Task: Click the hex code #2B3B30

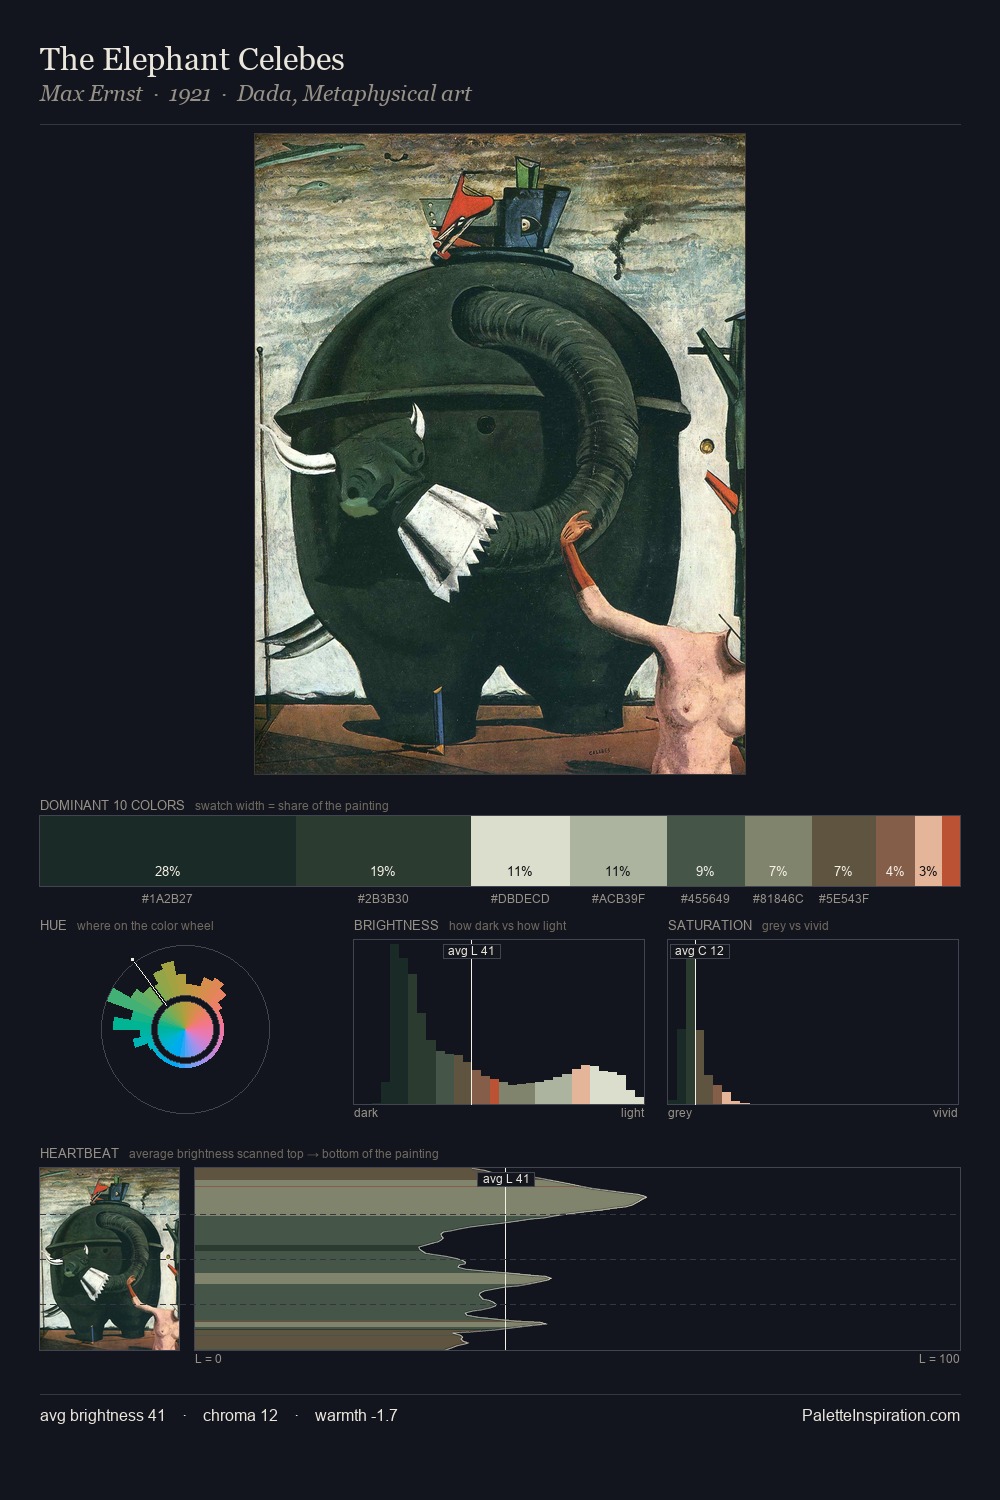Action: [383, 899]
